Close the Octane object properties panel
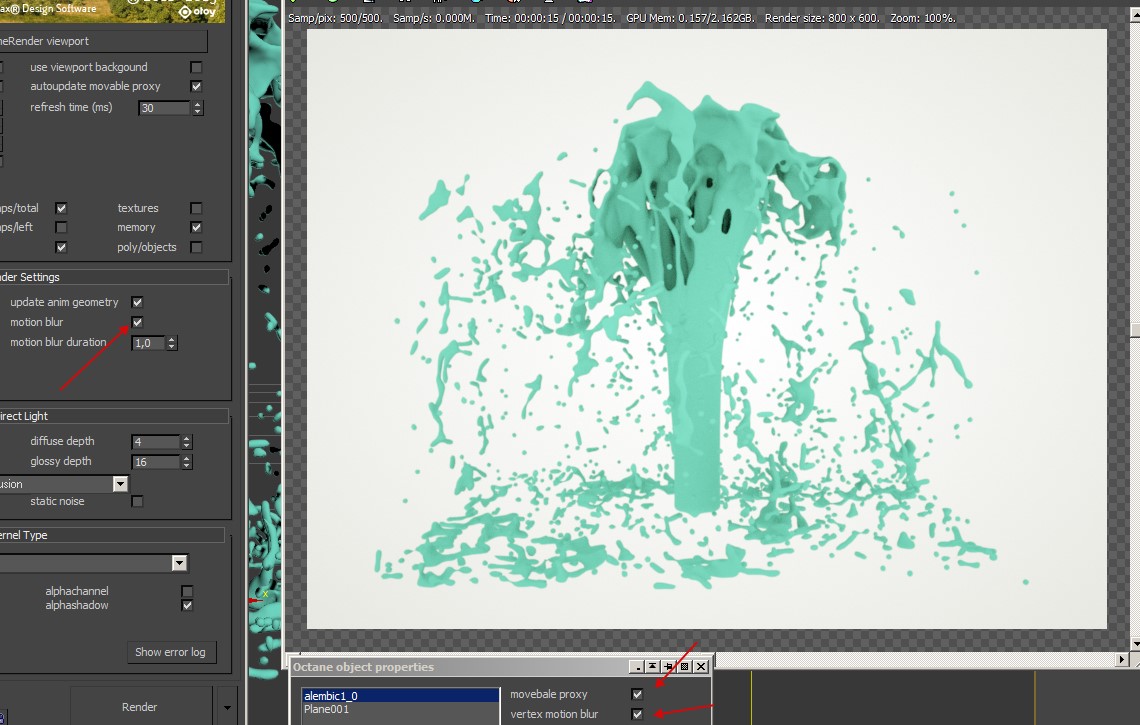 pos(701,667)
